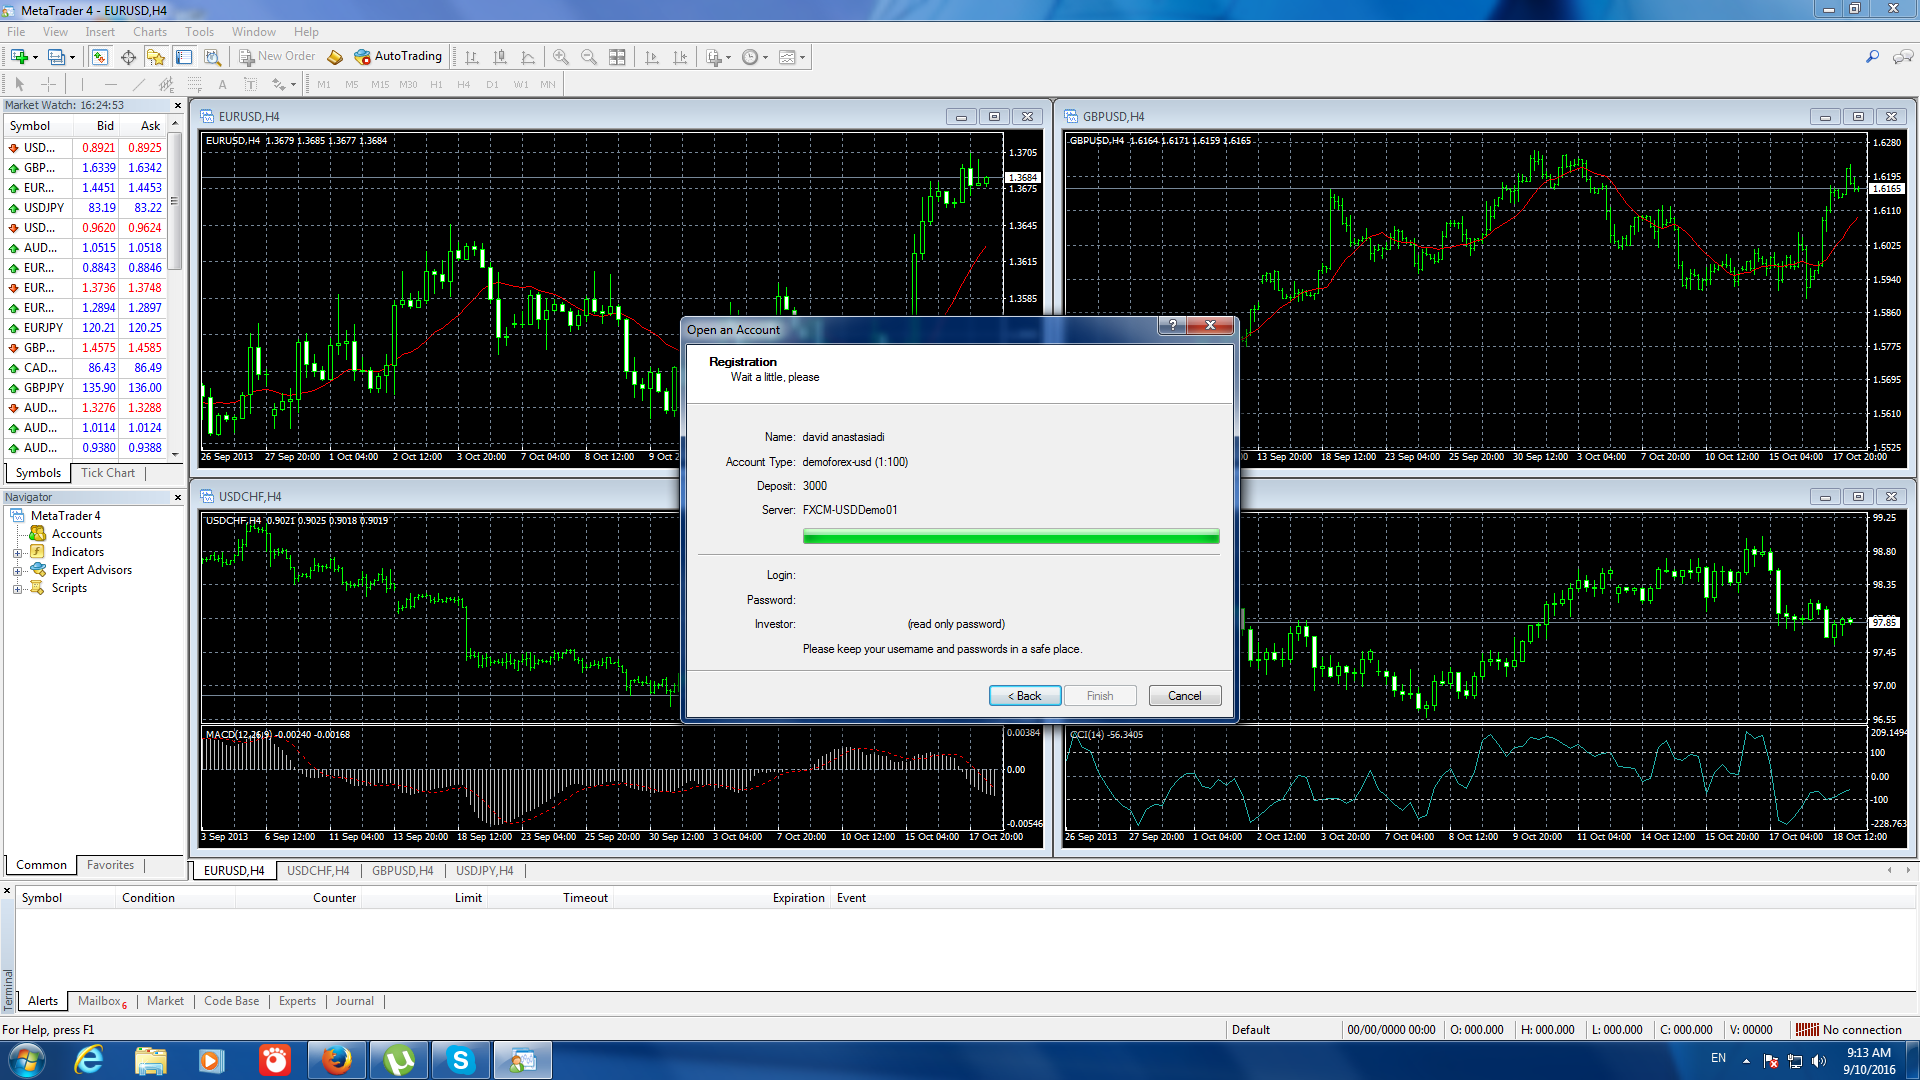Select candlestick chart type icon
This screenshot has height=1080, width=1920.
tap(500, 57)
